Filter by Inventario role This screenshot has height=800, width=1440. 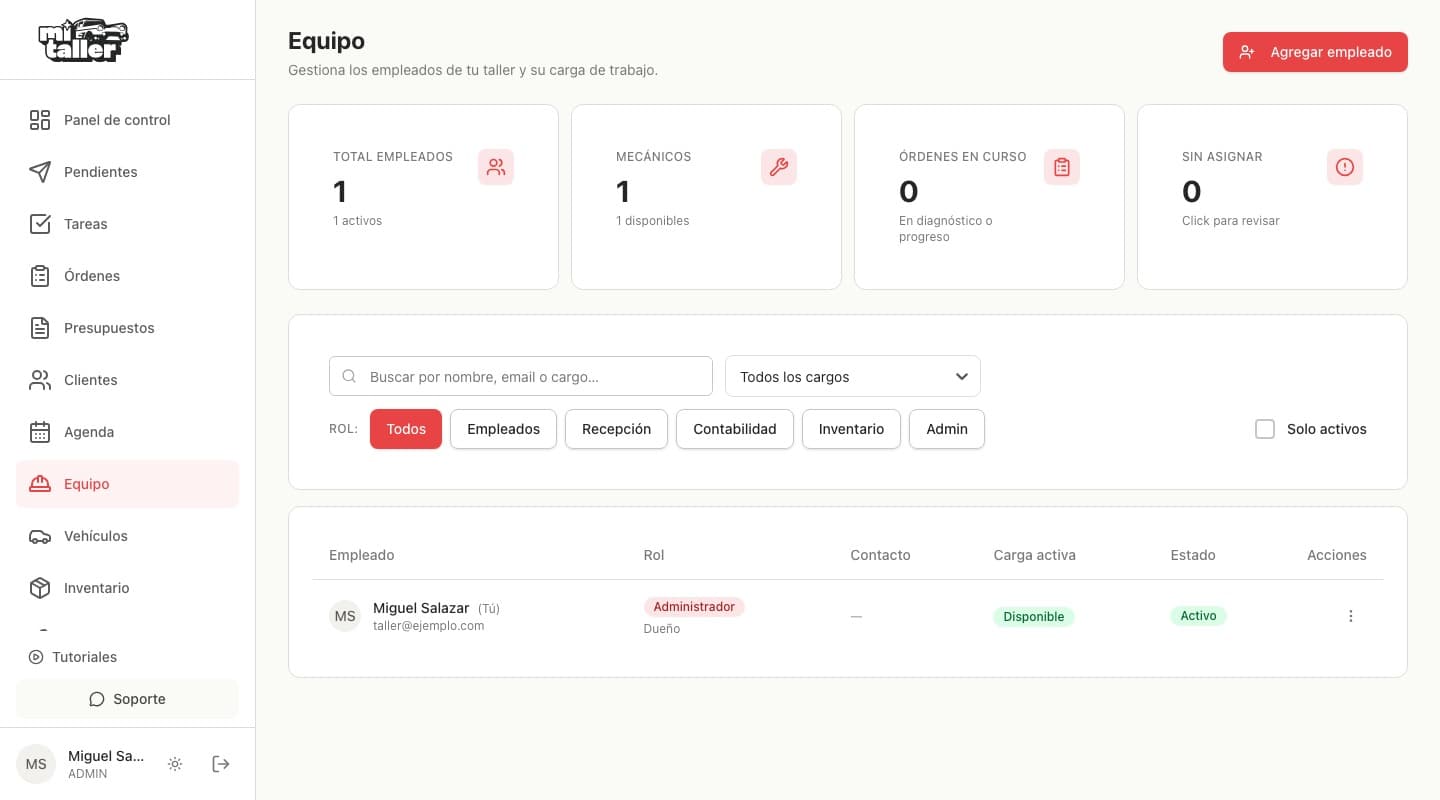point(851,429)
